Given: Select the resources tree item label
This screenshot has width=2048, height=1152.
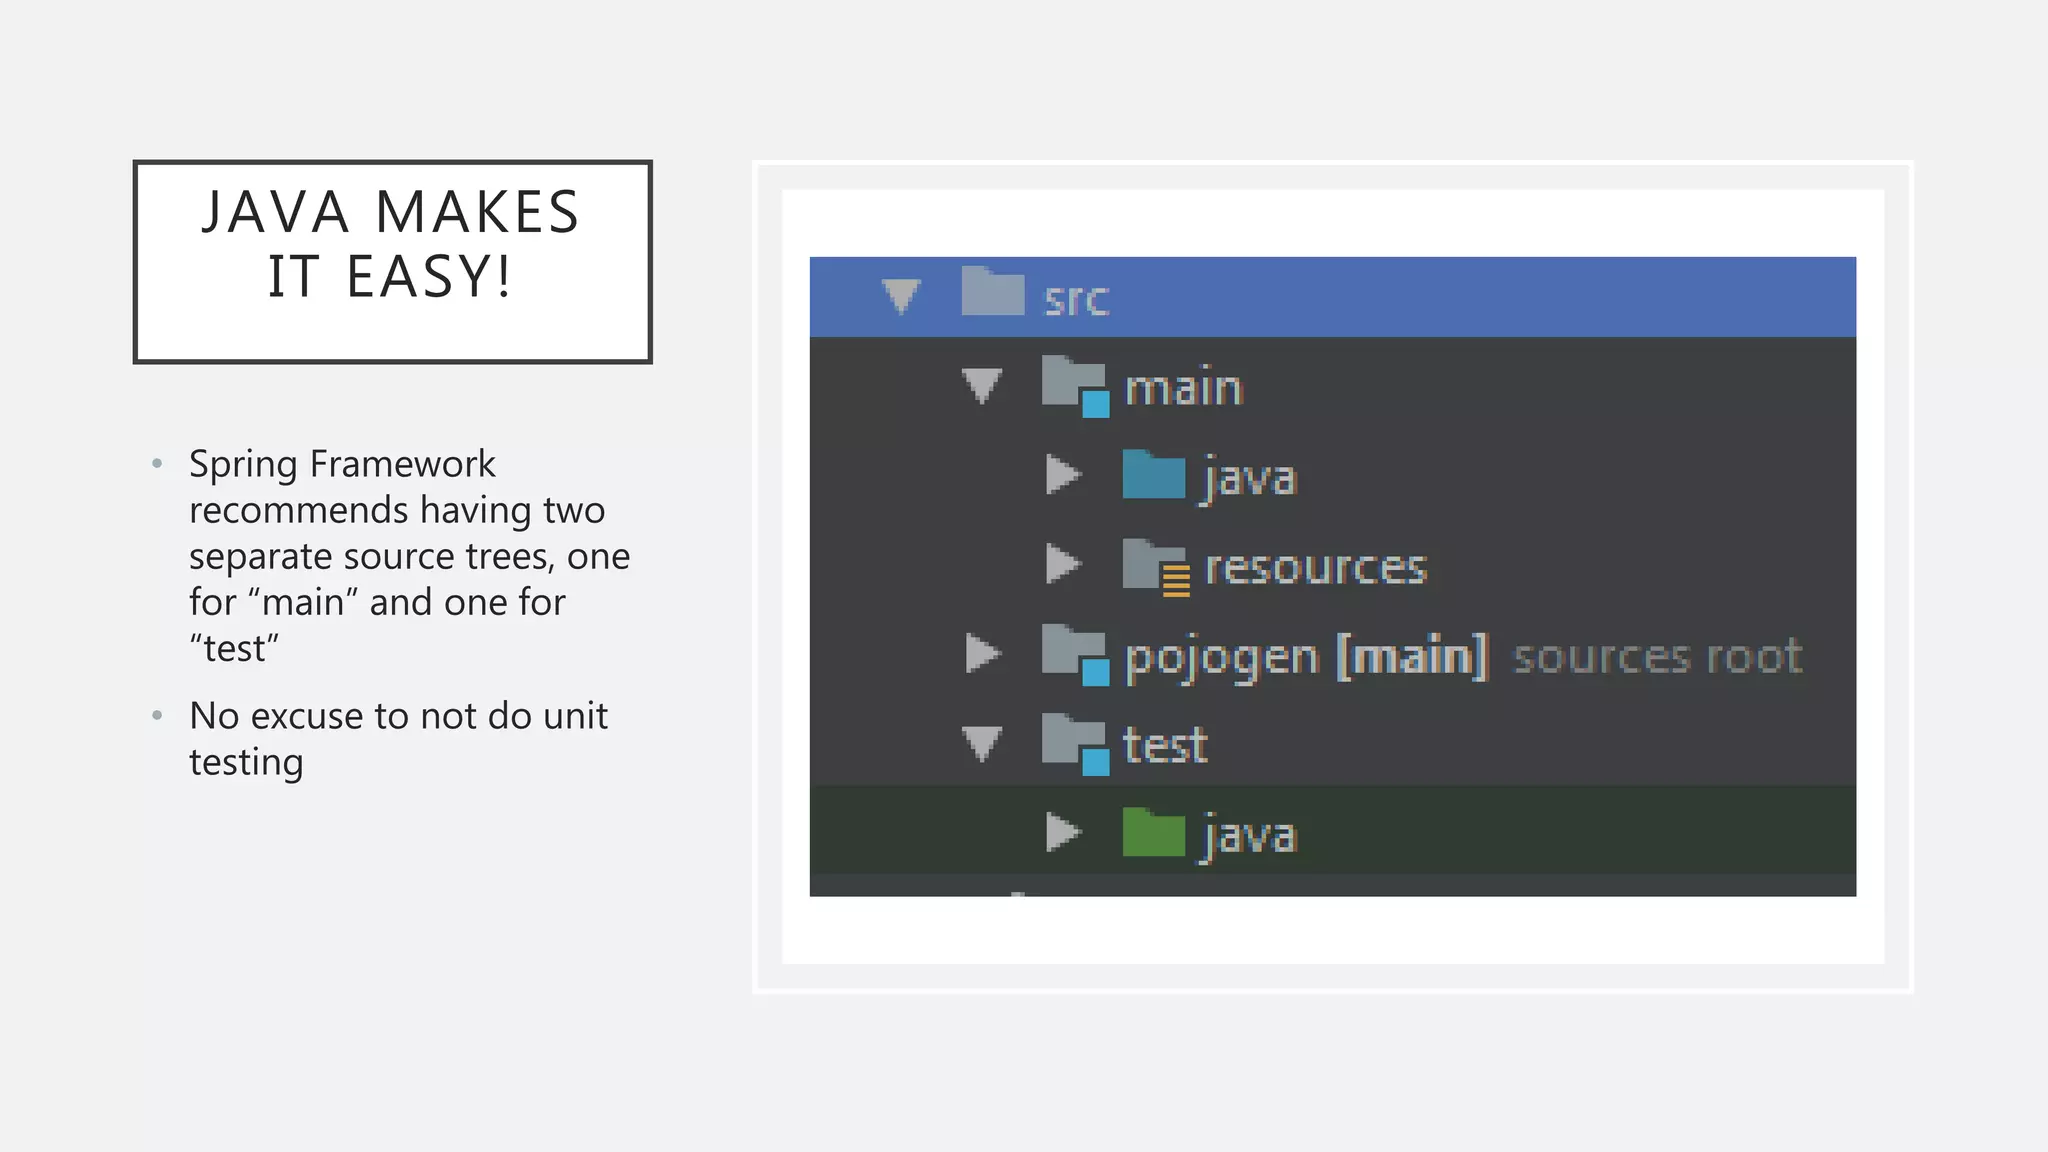Looking at the screenshot, I should (1315, 567).
